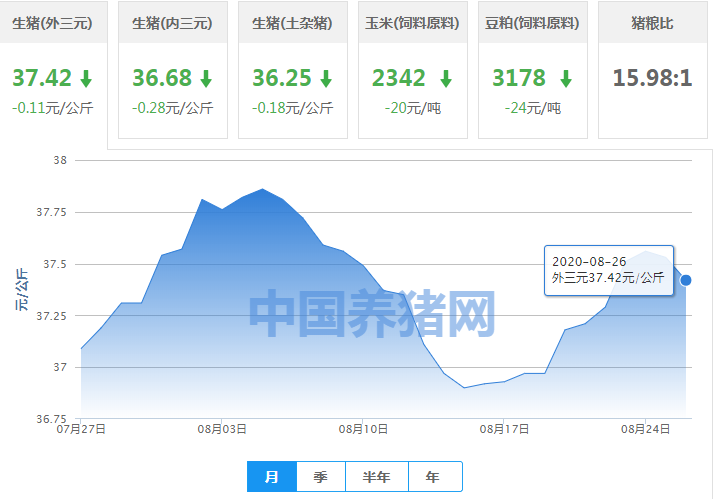Image resolution: width=713 pixels, height=499 pixels.
Task: Select the 月 time range button
Action: [x=271, y=477]
